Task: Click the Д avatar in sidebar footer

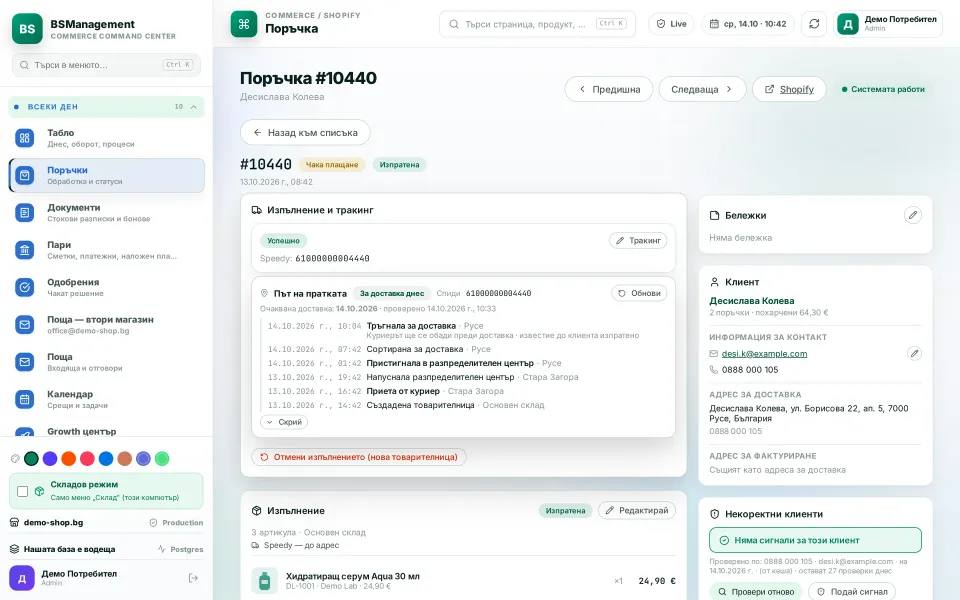Action: point(21,578)
